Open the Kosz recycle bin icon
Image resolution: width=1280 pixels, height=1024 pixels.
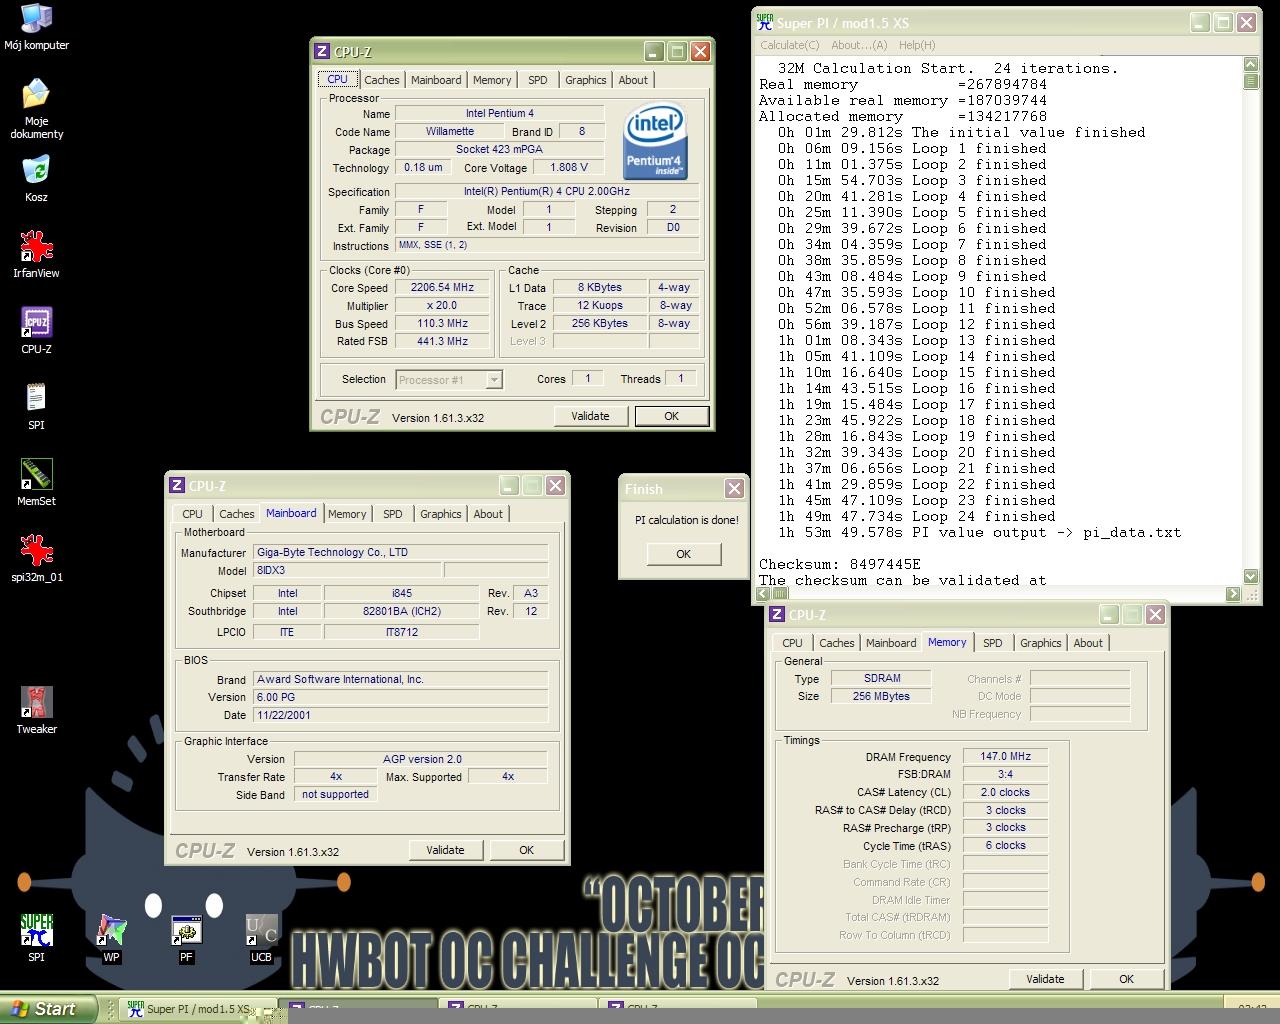pyautogui.click(x=36, y=170)
